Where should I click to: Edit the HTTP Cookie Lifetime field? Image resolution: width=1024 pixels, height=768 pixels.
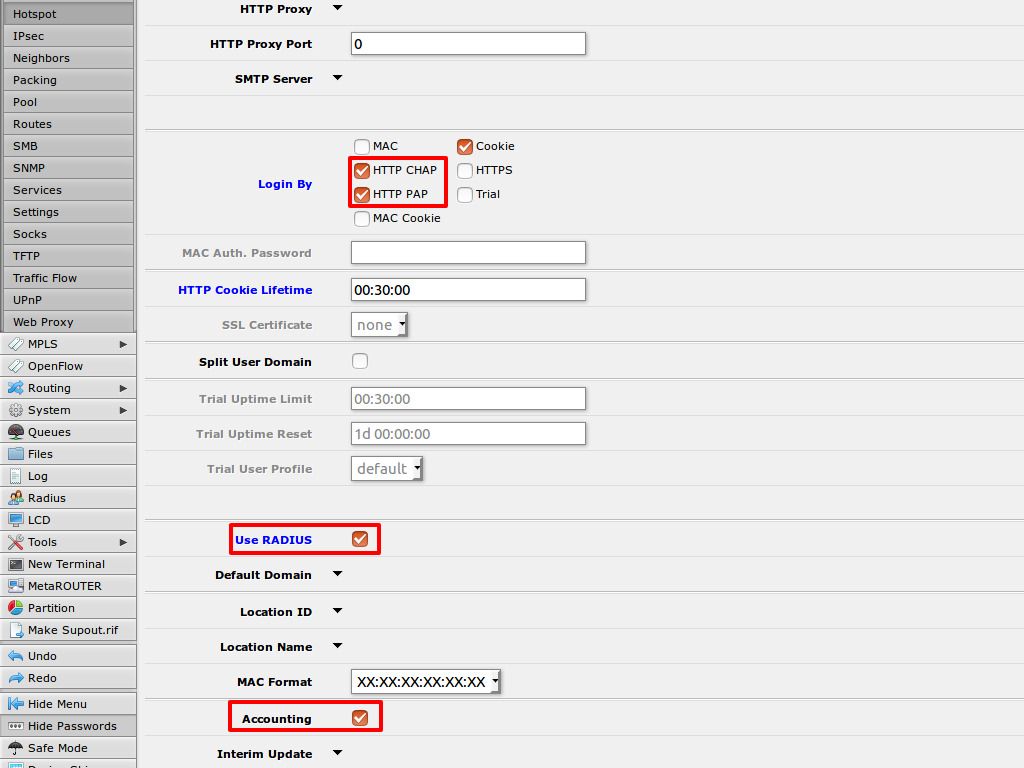[x=468, y=289]
